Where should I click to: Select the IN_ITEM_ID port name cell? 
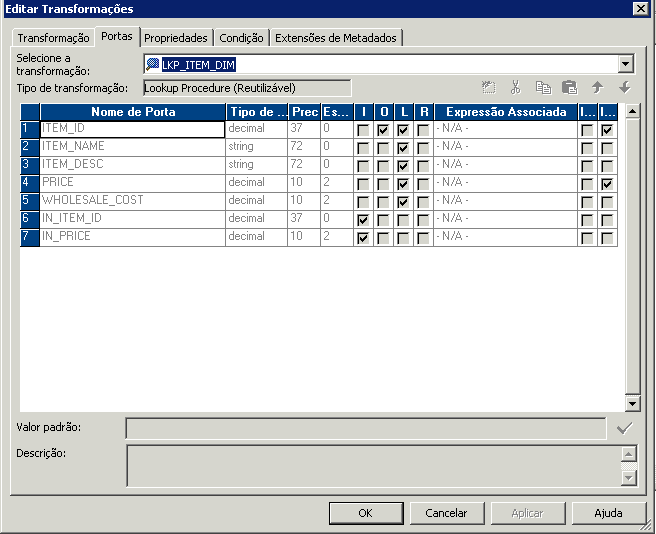pos(133,220)
